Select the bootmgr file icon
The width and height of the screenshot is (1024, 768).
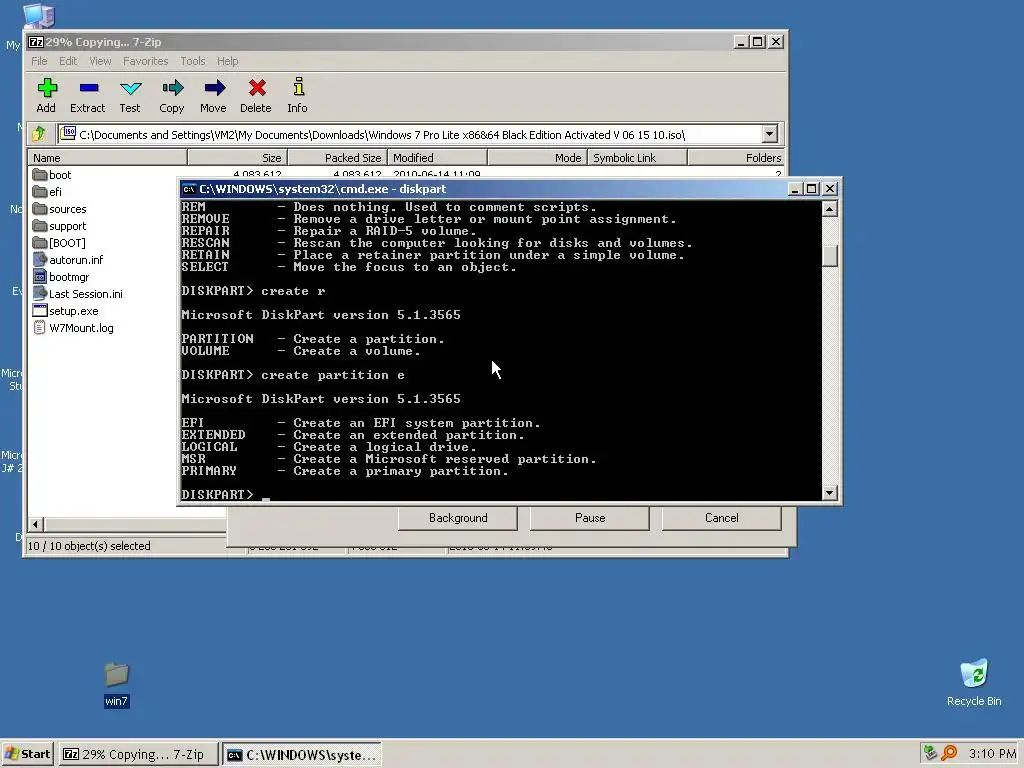(x=40, y=276)
